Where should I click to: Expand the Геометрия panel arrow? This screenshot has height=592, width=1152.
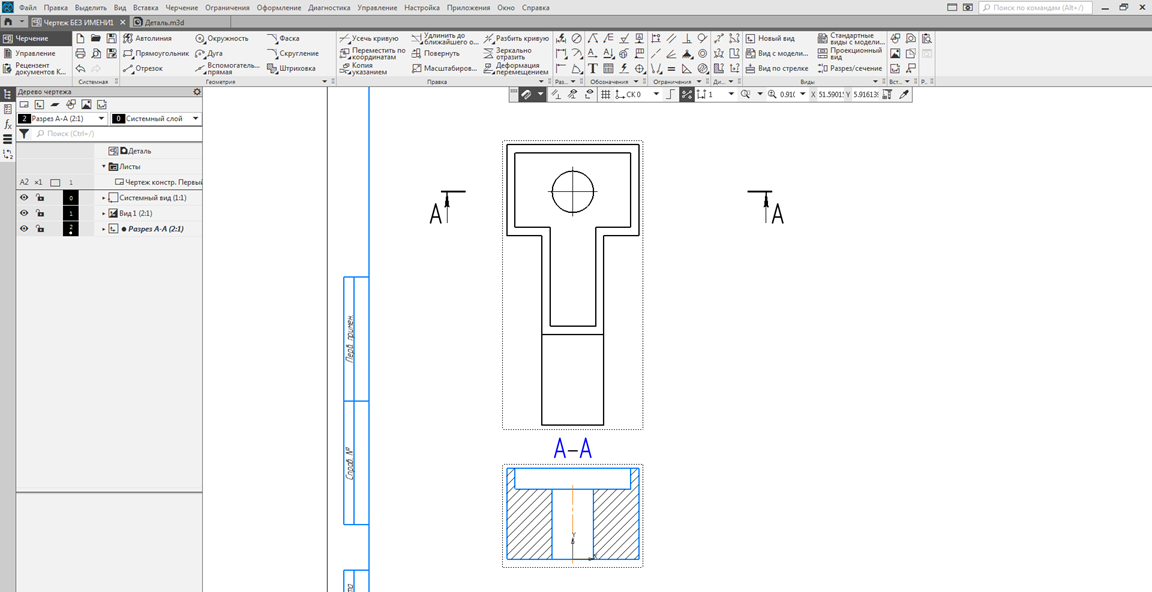click(x=325, y=82)
